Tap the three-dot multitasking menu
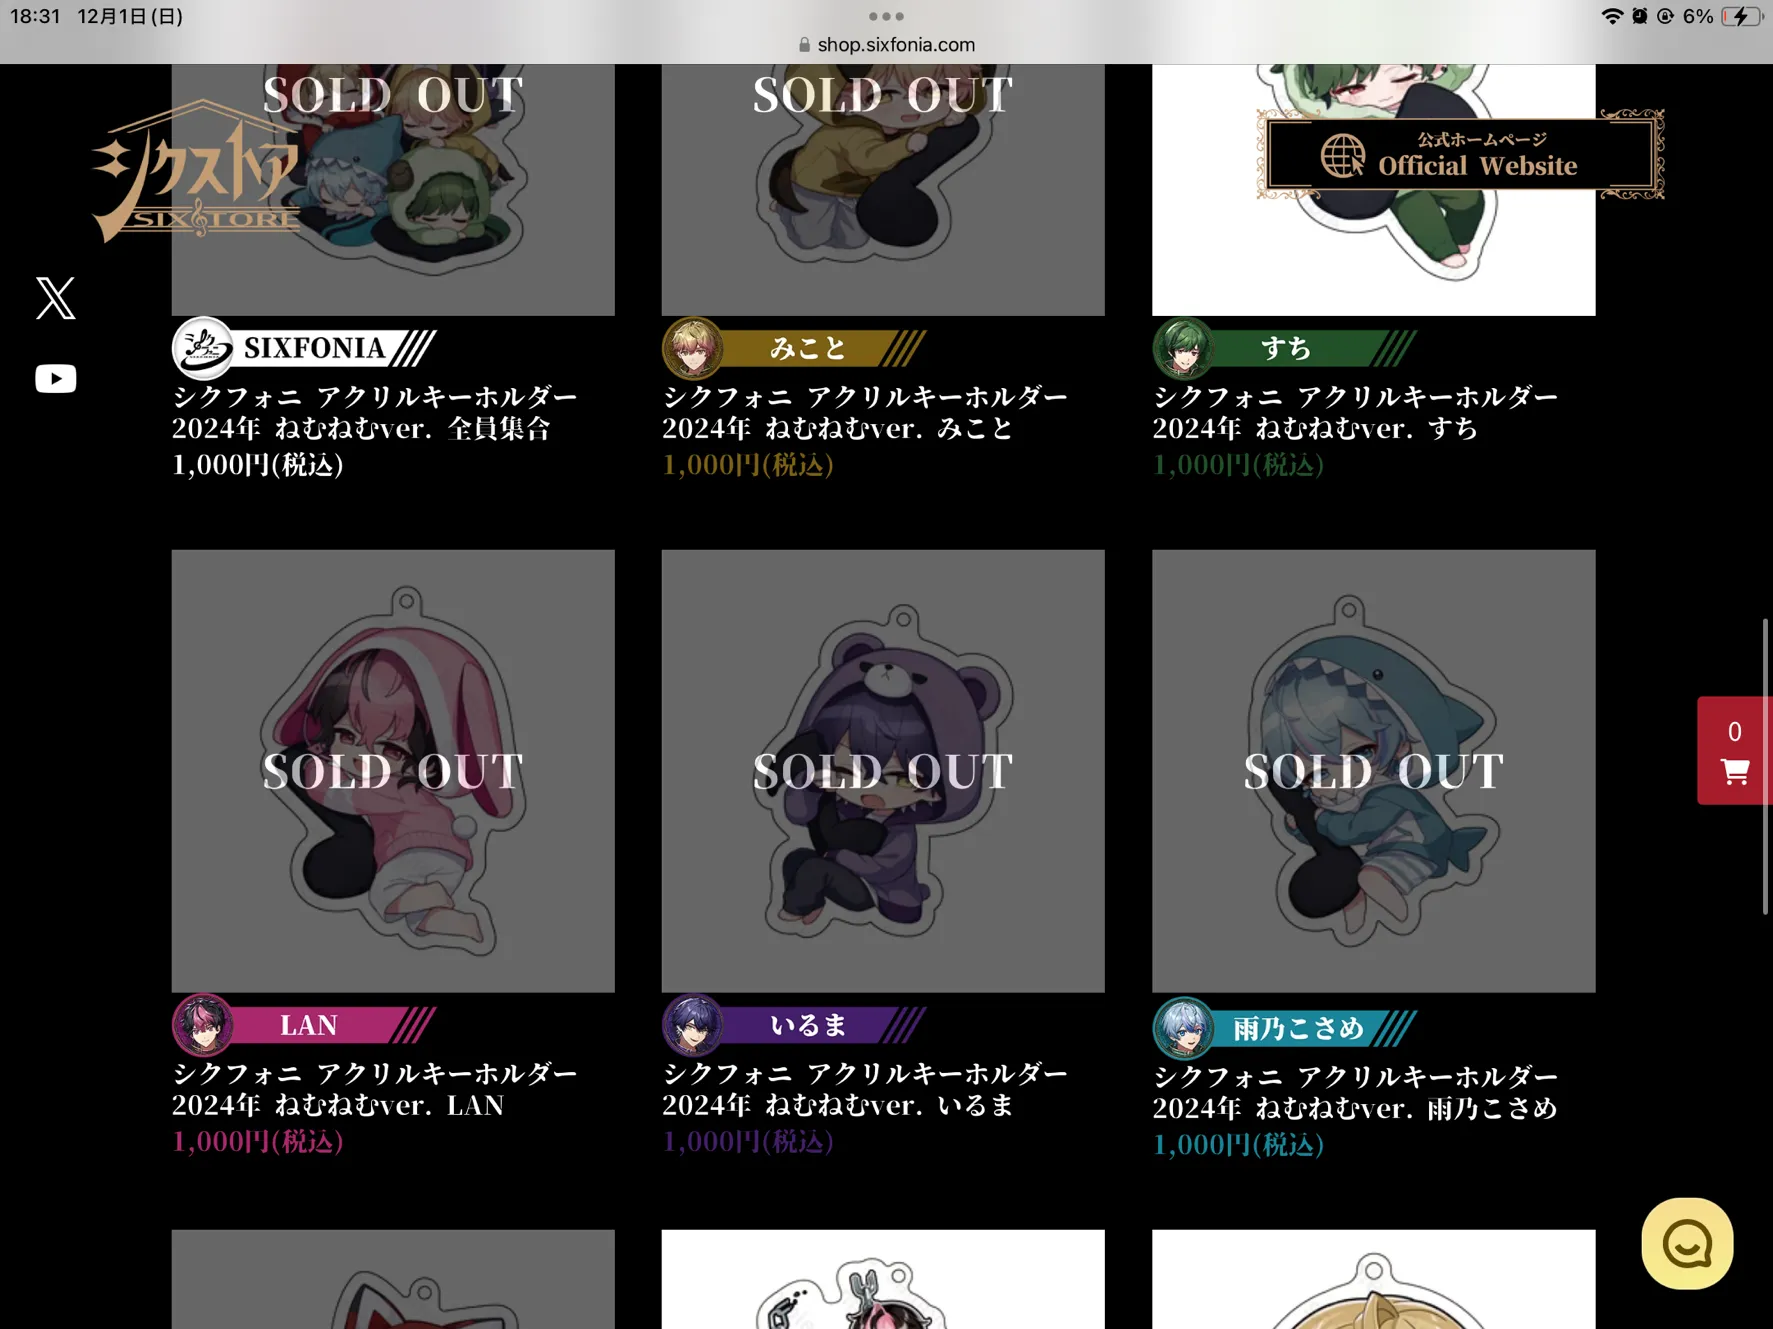 (x=886, y=16)
